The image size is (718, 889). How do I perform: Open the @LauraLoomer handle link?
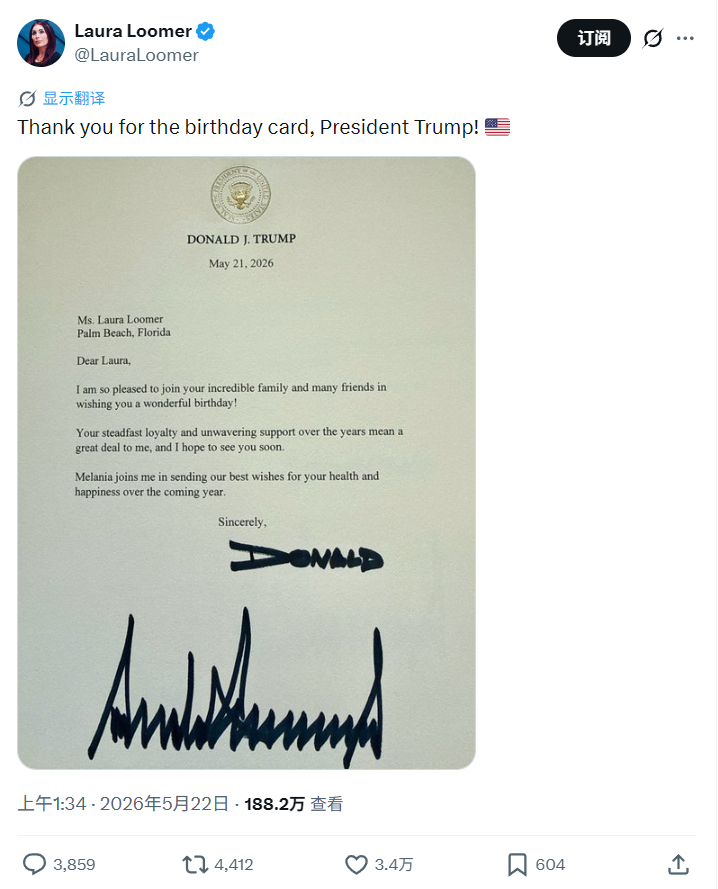tap(136, 55)
